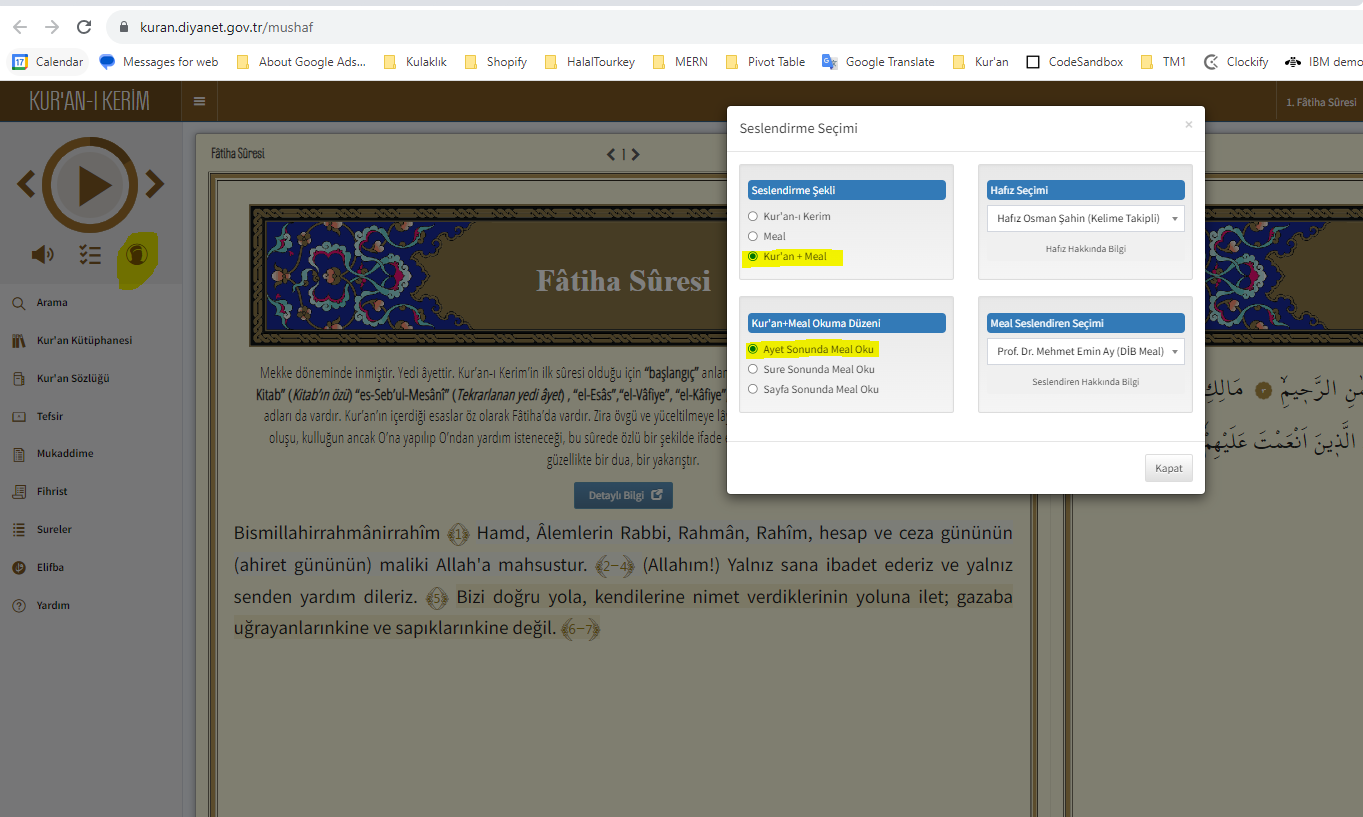Go to next verse with right arrow beside play
This screenshot has width=1363, height=817.
[x=155, y=184]
